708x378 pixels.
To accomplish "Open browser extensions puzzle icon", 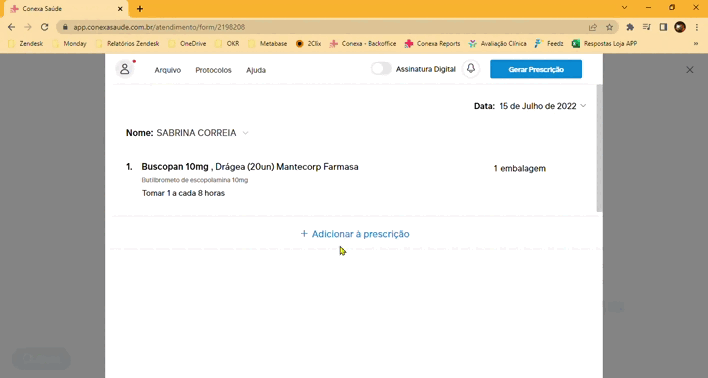I will (x=630, y=27).
